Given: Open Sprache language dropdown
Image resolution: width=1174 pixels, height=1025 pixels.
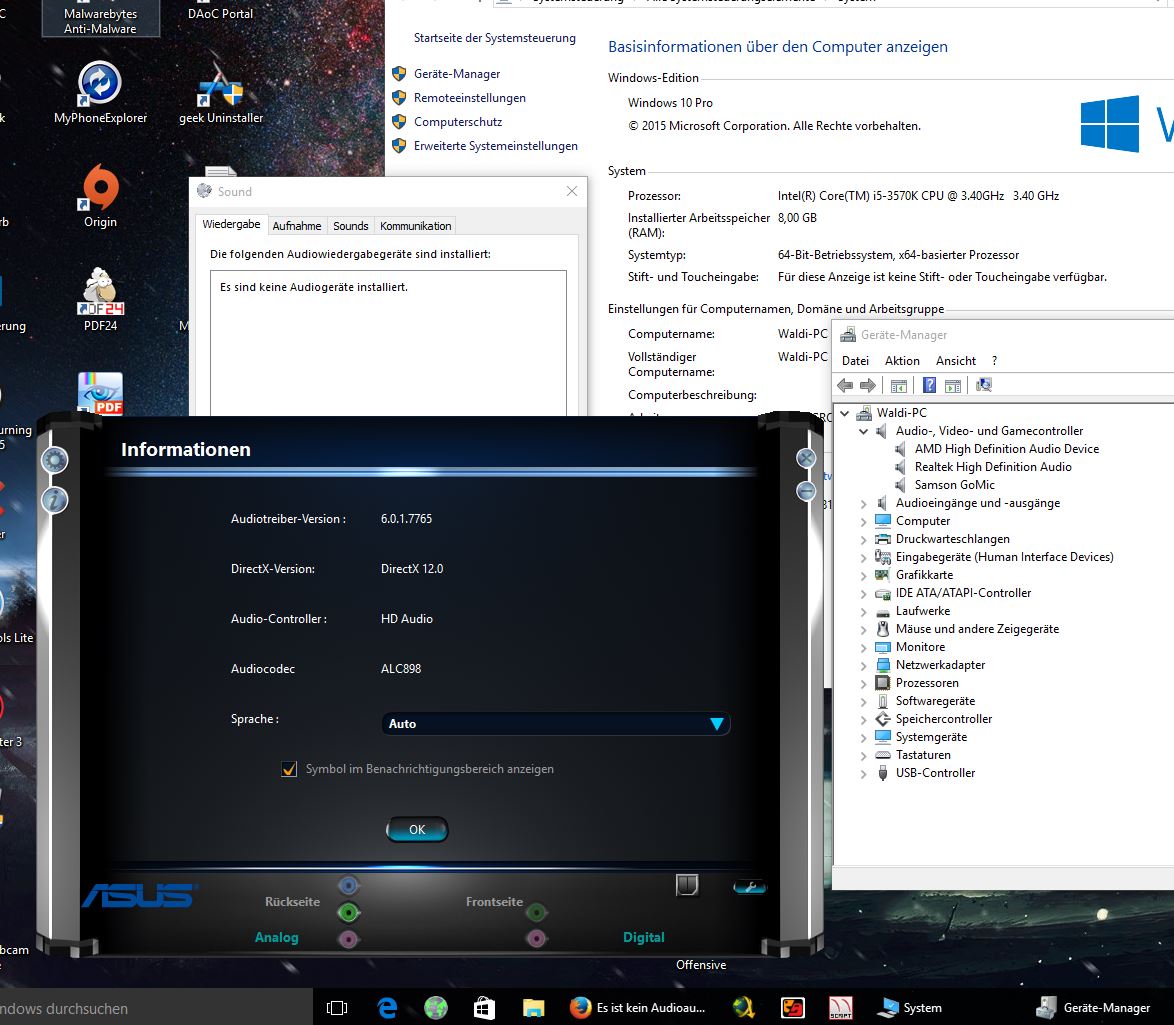Looking at the screenshot, I should [556, 723].
